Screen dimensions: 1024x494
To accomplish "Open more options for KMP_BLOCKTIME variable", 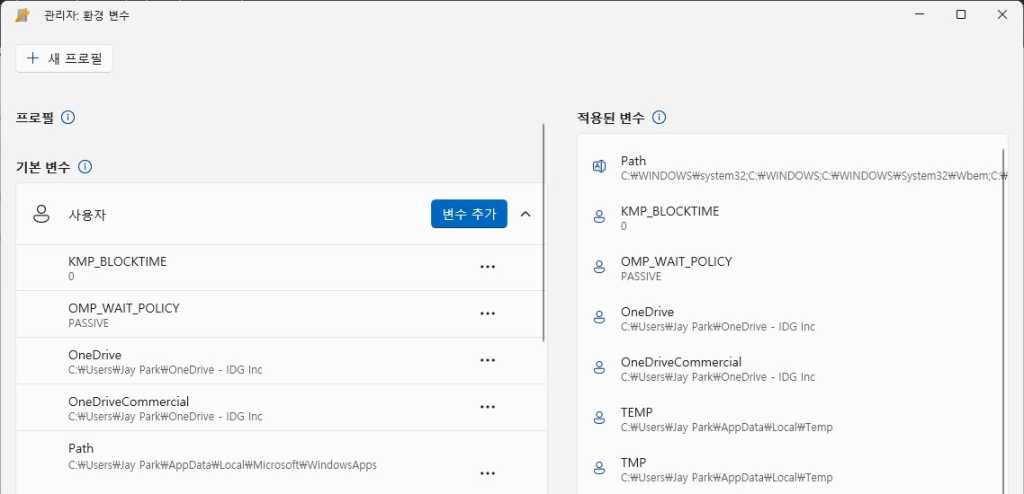I will point(488,267).
